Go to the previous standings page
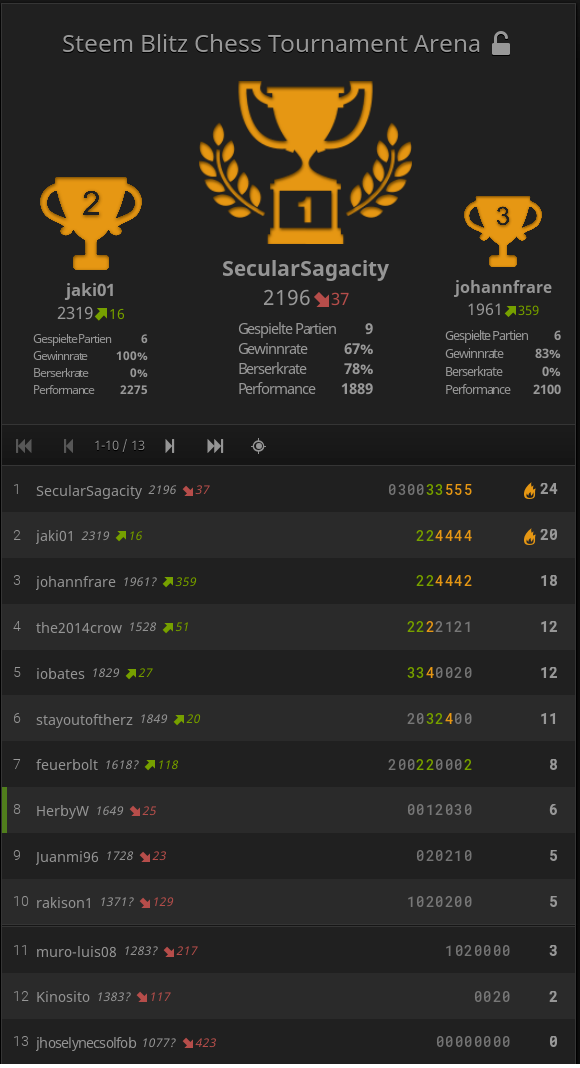 pos(68,446)
